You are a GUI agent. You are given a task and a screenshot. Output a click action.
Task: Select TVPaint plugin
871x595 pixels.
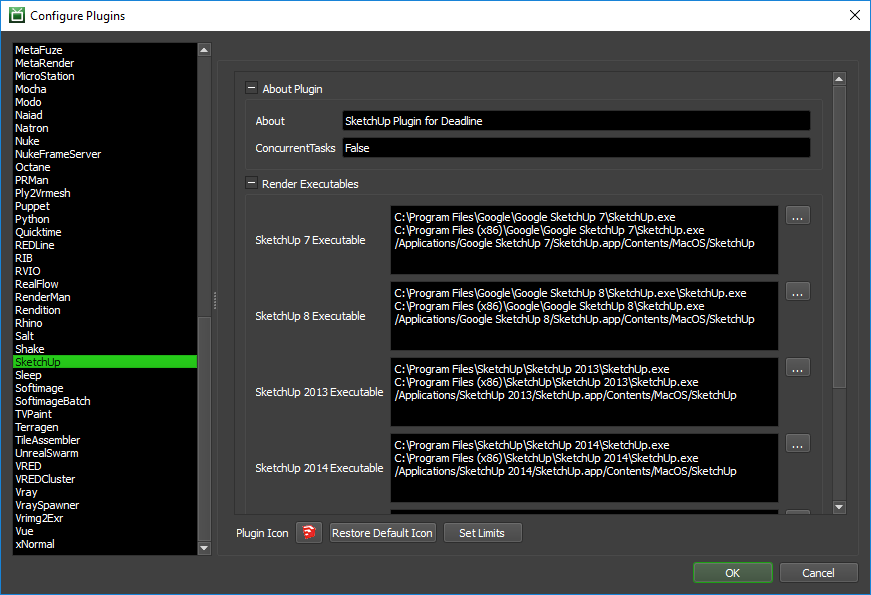pos(105,414)
